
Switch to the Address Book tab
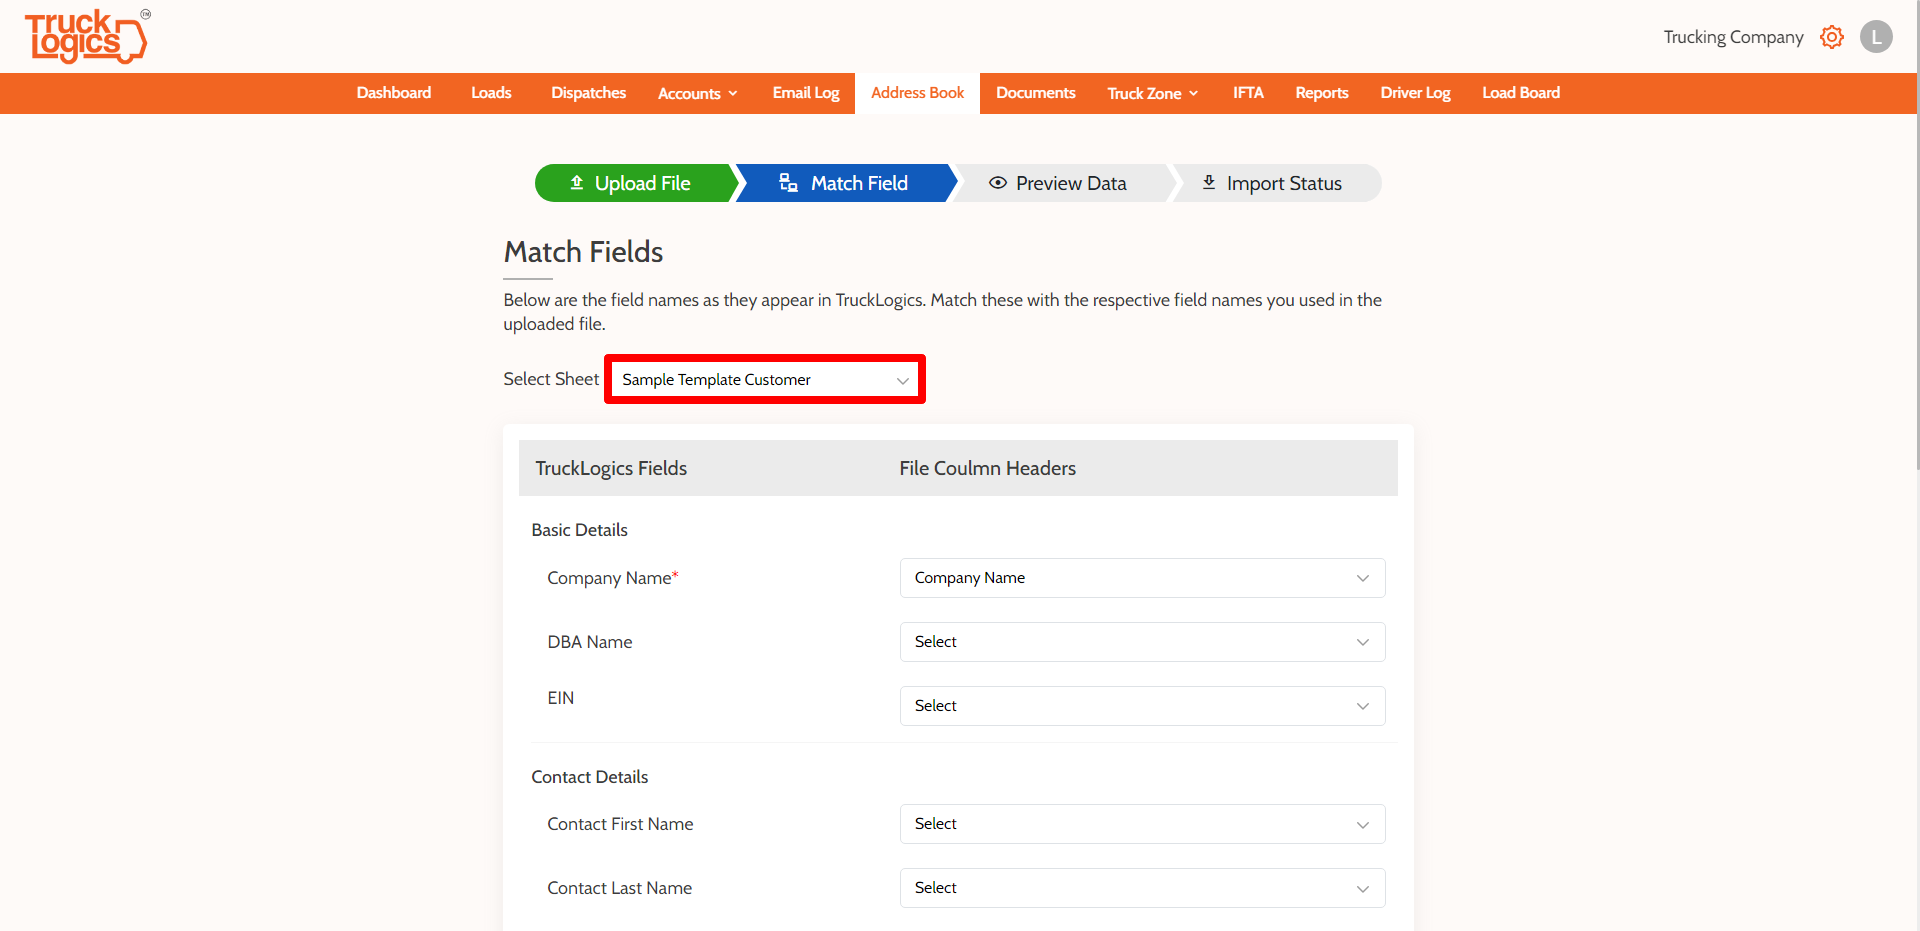916,92
